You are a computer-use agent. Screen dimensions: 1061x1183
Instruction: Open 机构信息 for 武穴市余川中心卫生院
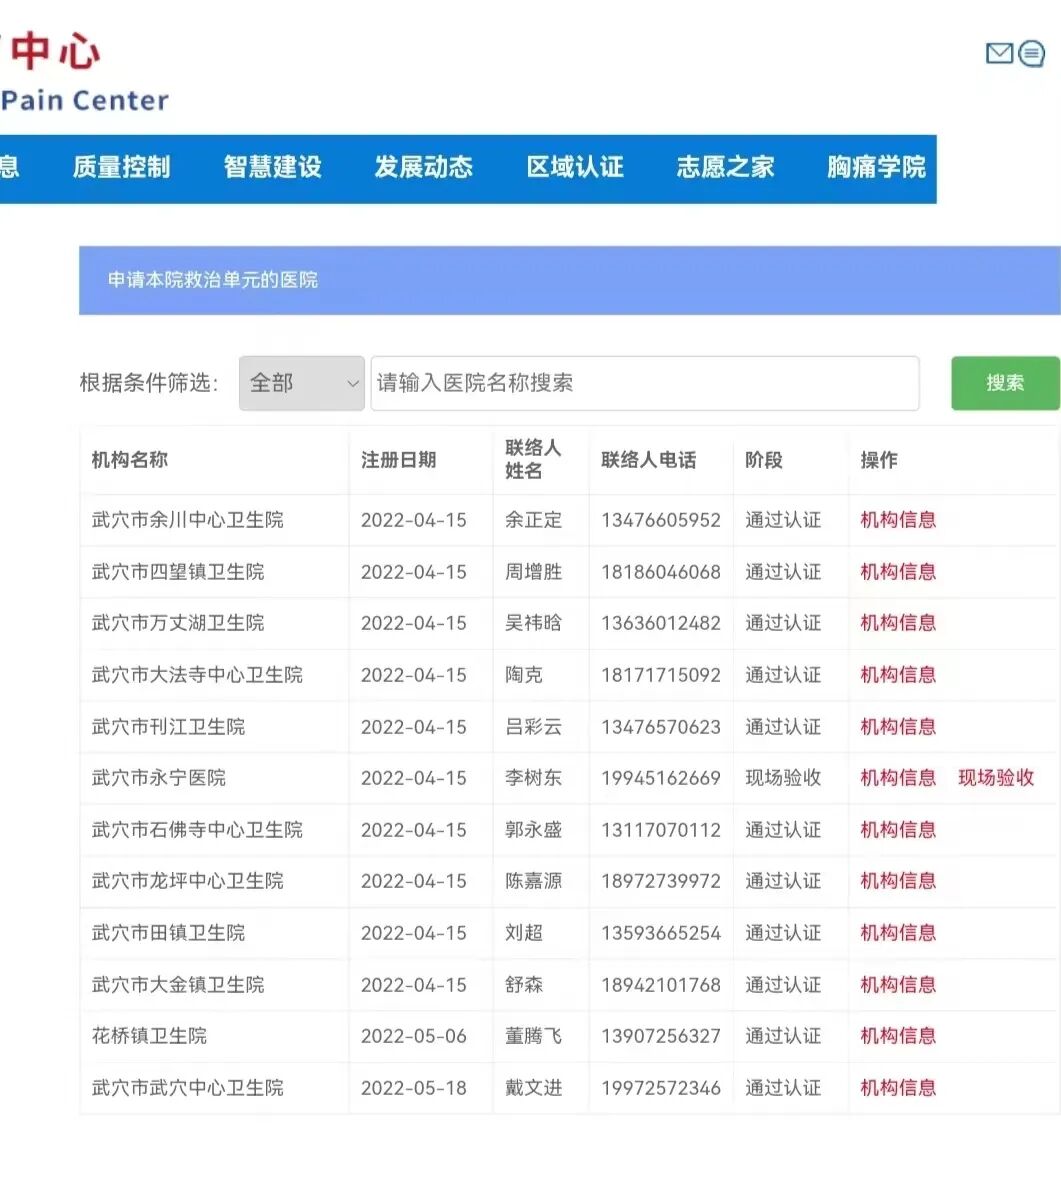897,520
